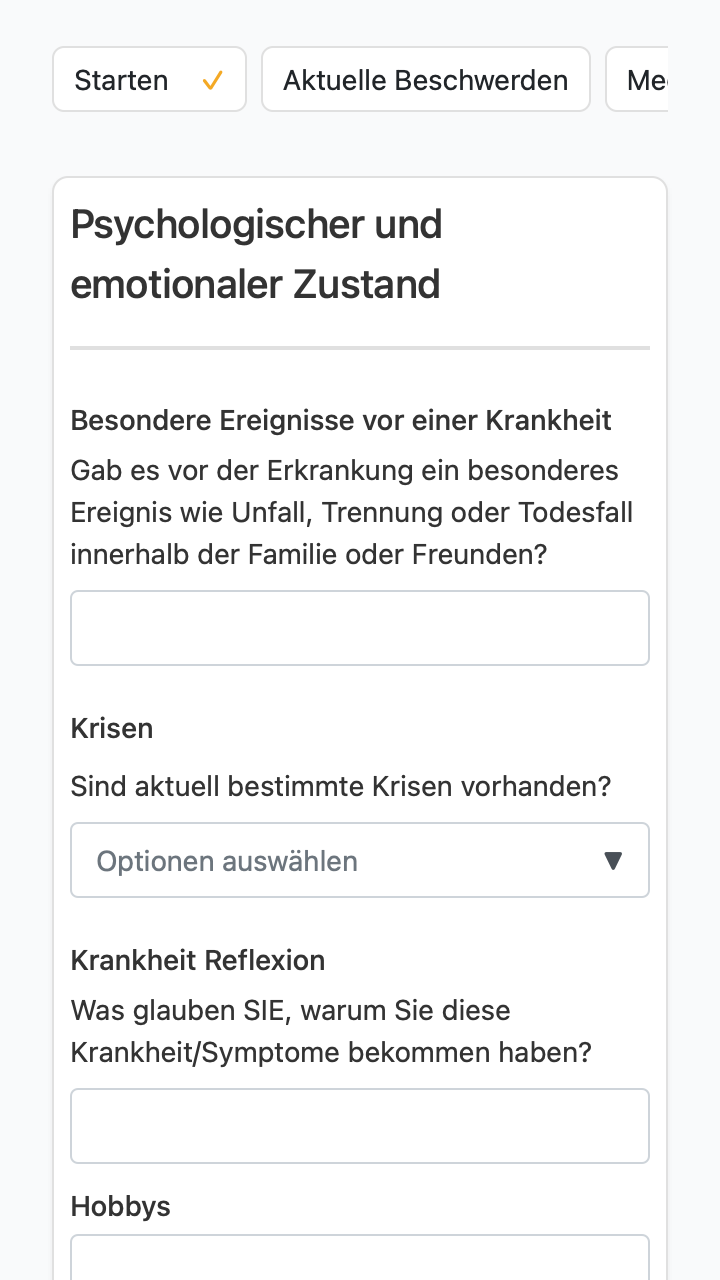Focus the Hobbys input box

click(x=360, y=1257)
